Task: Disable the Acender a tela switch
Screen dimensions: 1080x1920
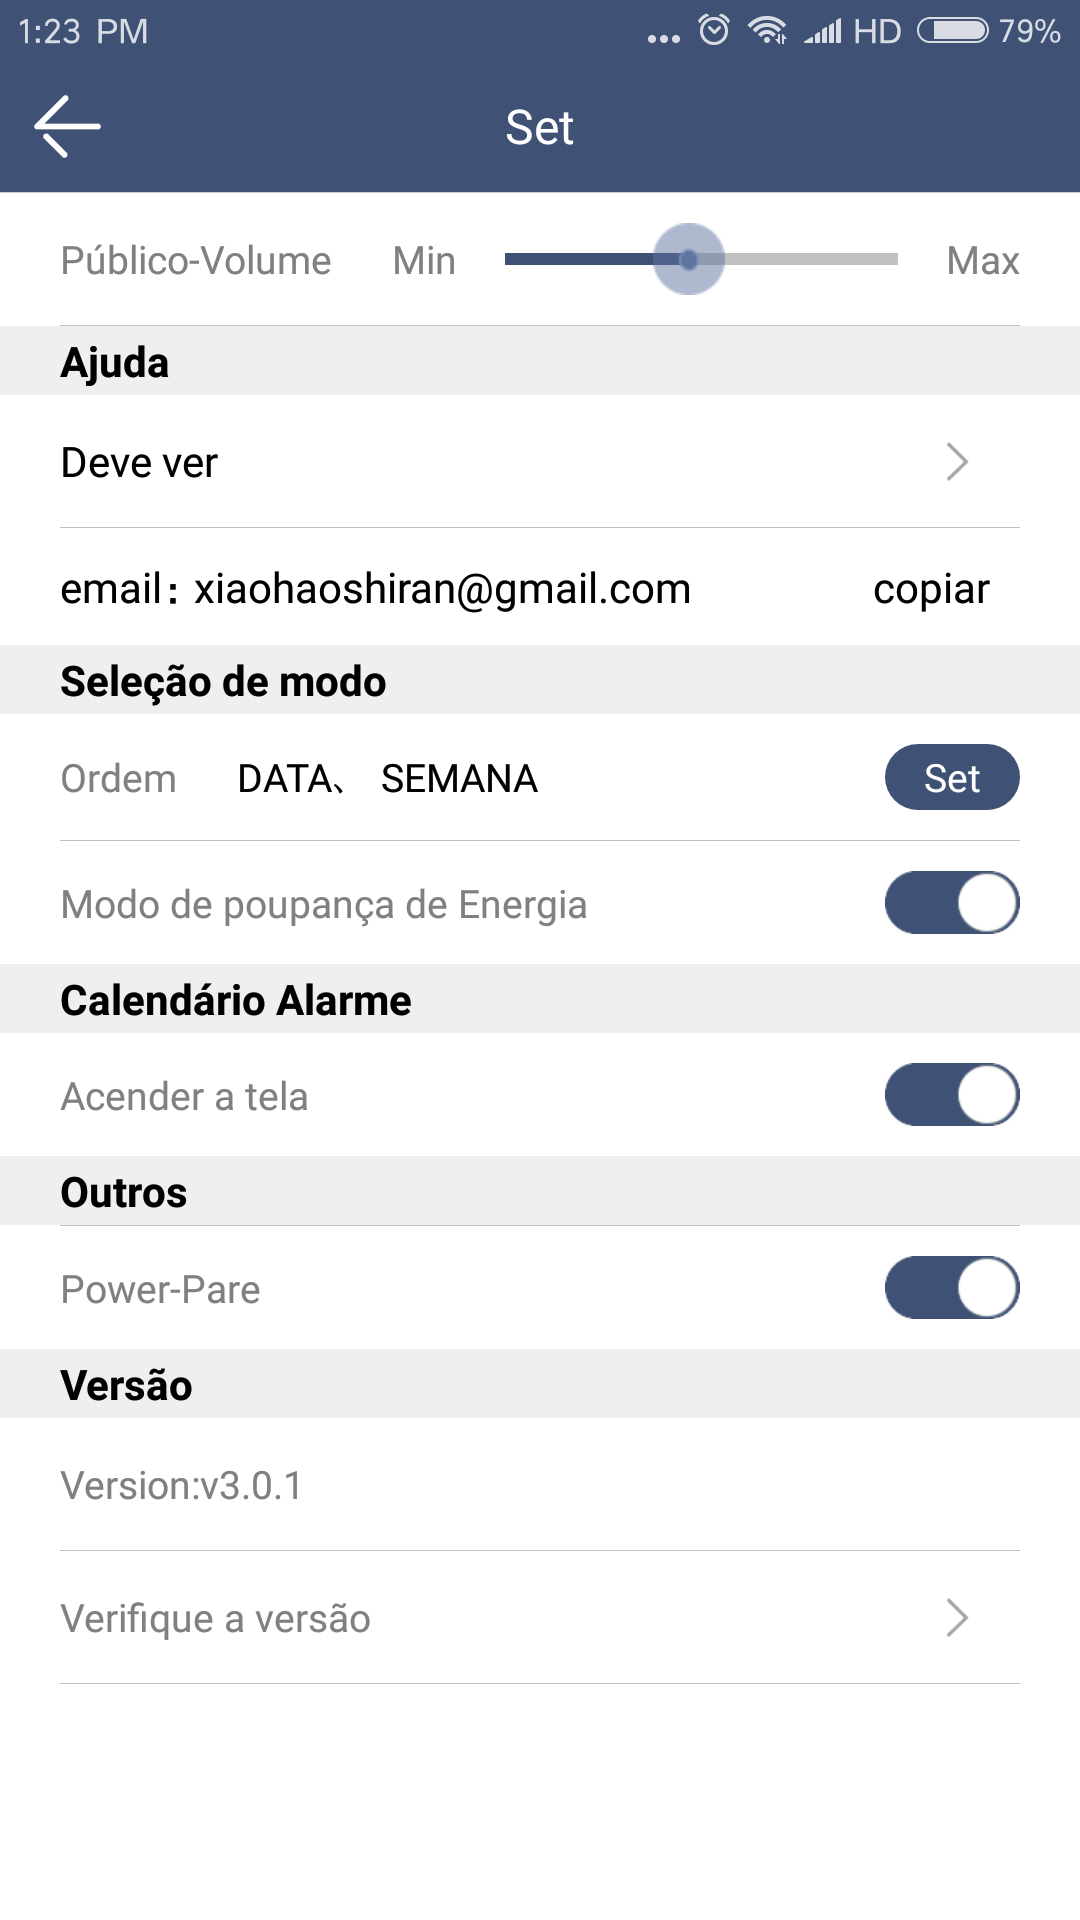Action: tap(952, 1095)
